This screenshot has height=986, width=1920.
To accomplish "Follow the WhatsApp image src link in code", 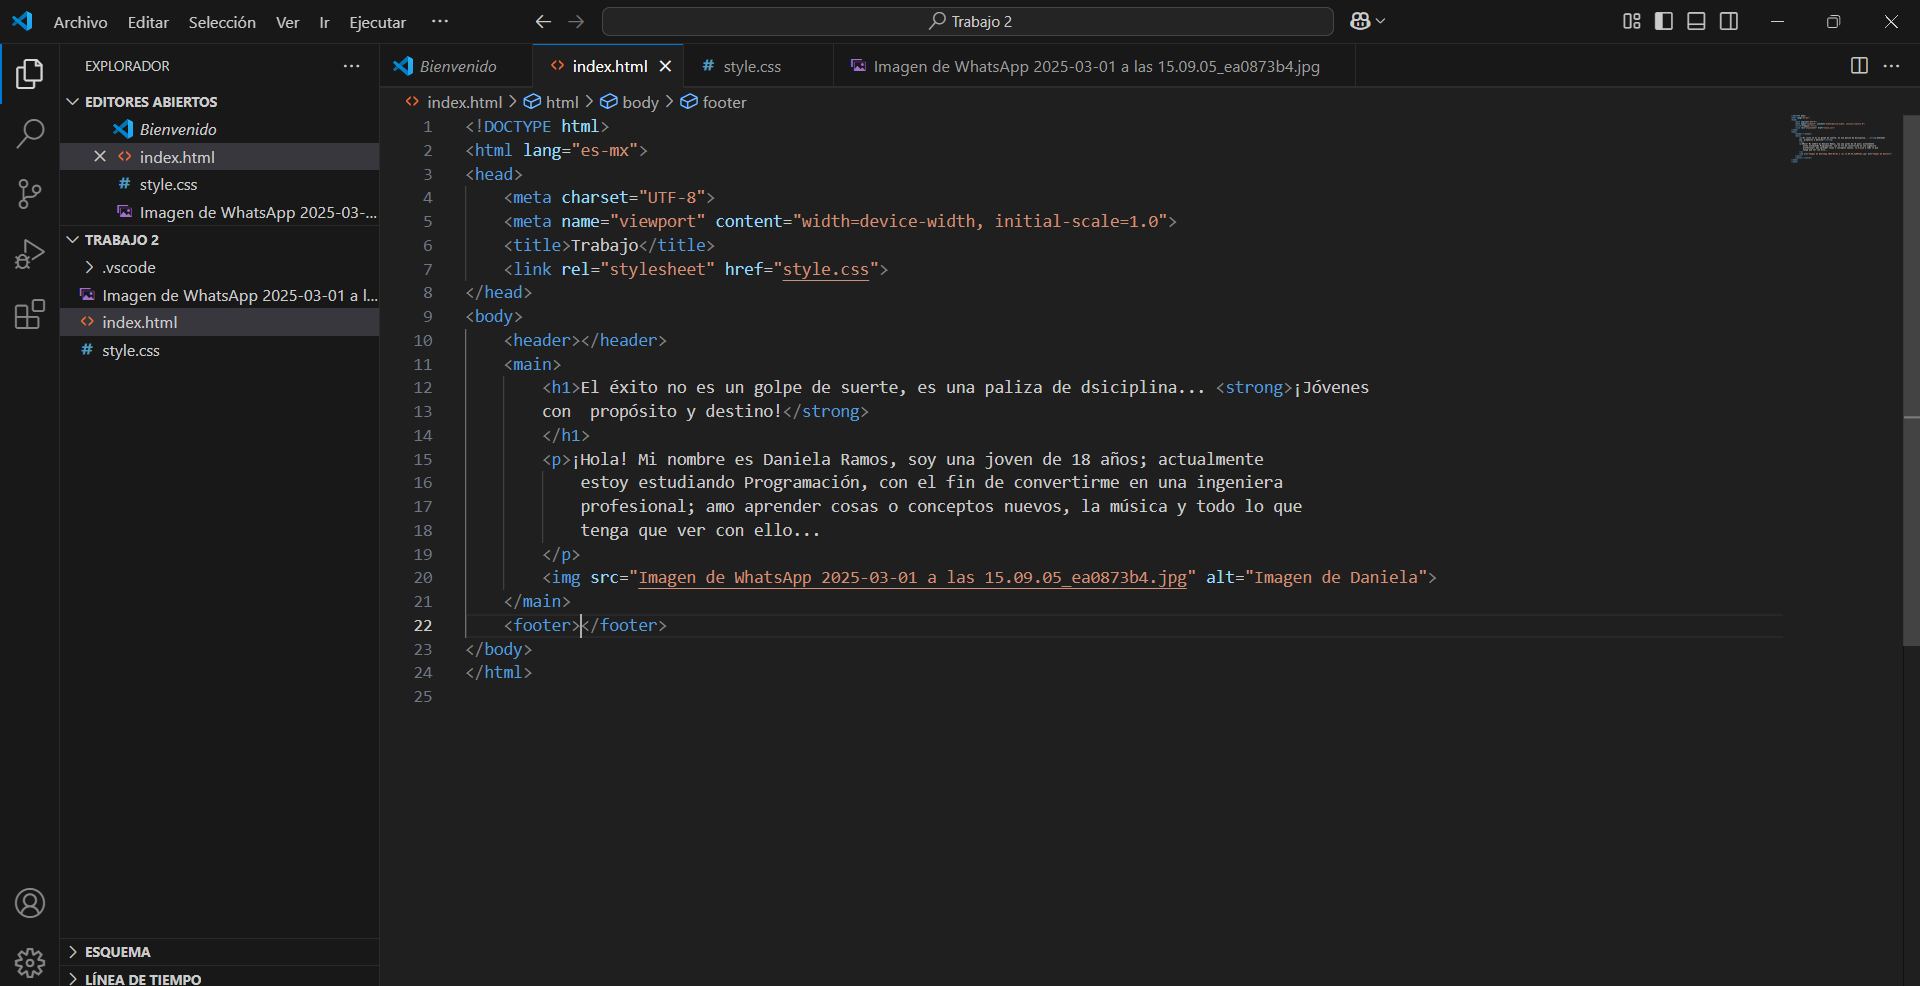I will pyautogui.click(x=913, y=577).
